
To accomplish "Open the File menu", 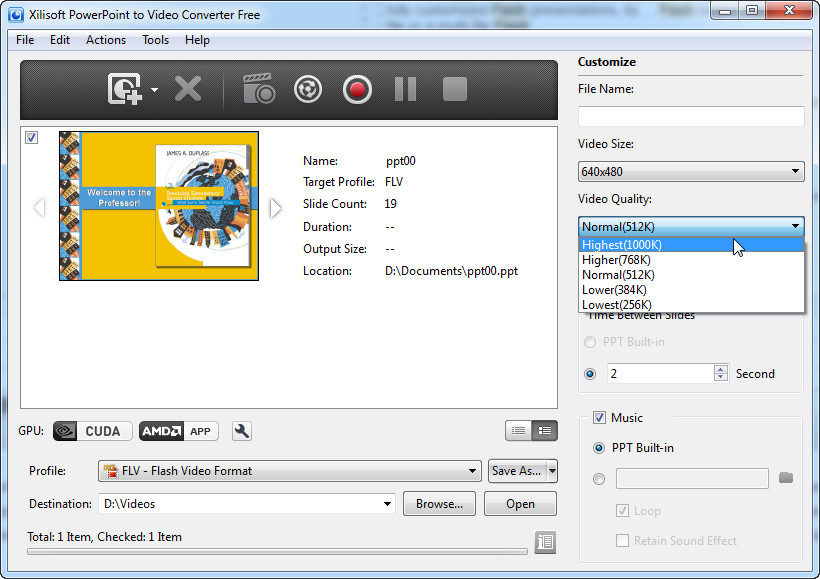I will 25,40.
